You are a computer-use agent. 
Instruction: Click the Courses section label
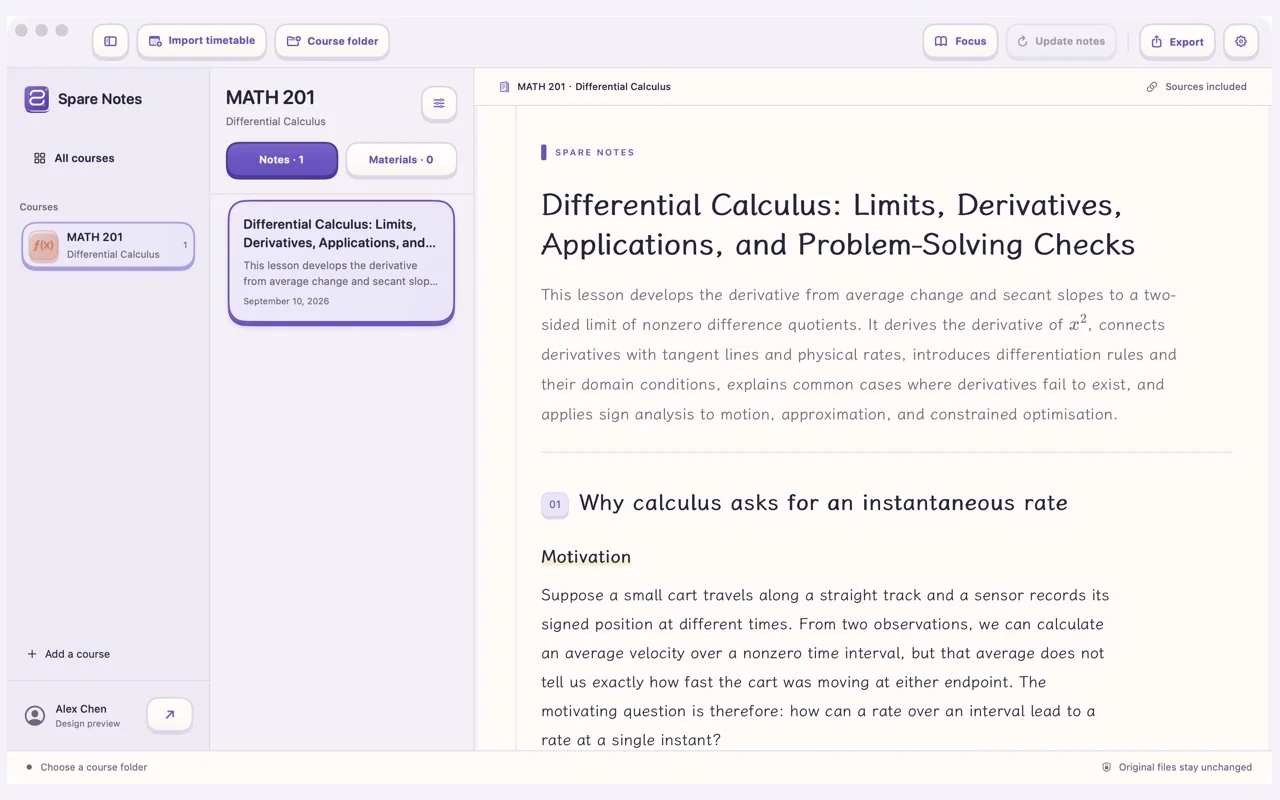(39, 207)
